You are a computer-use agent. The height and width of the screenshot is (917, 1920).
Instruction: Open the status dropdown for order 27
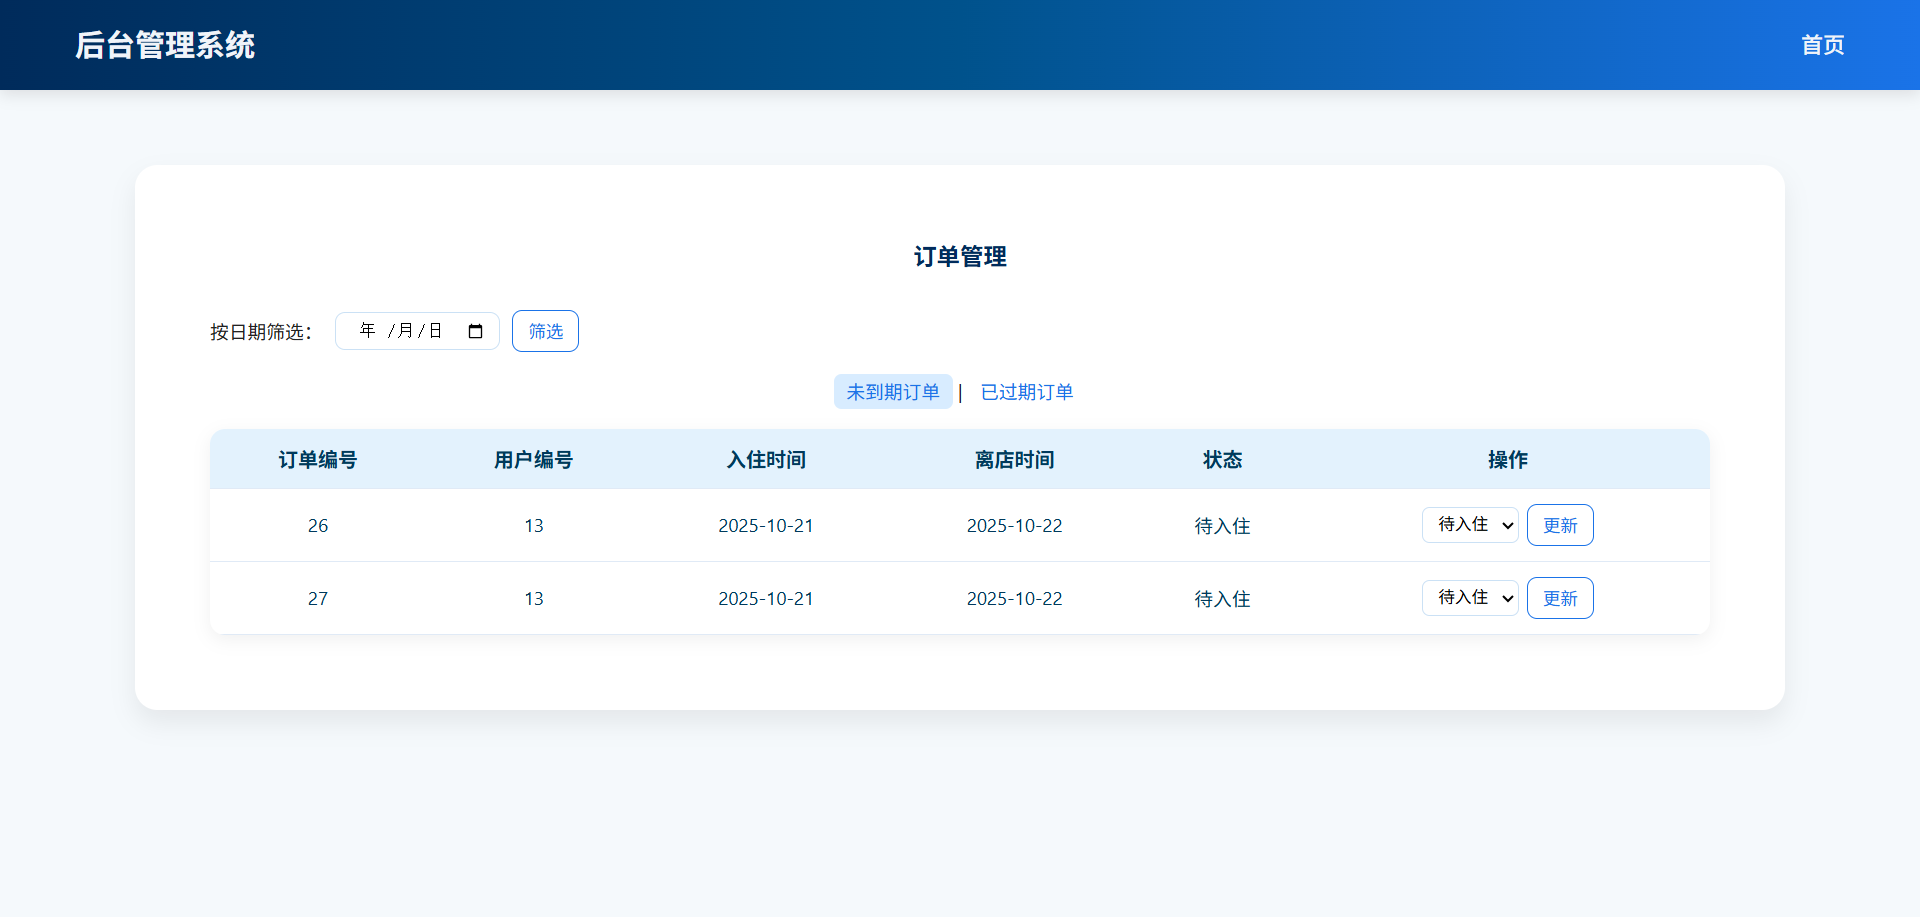(1470, 597)
